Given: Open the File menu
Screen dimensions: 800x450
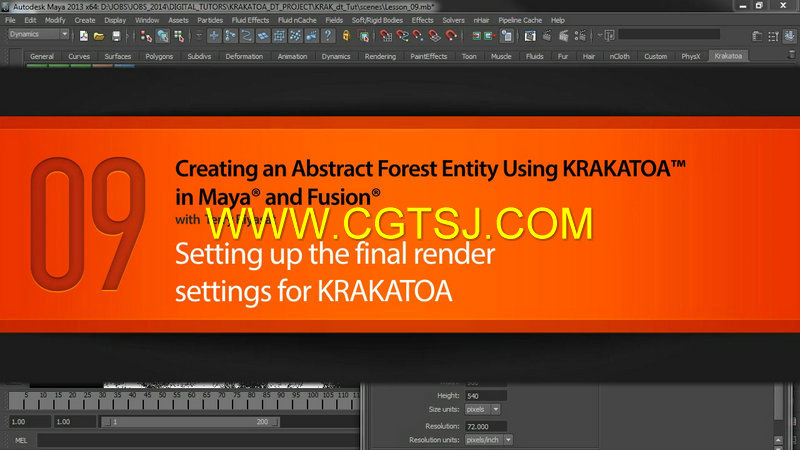Looking at the screenshot, I should [10, 20].
